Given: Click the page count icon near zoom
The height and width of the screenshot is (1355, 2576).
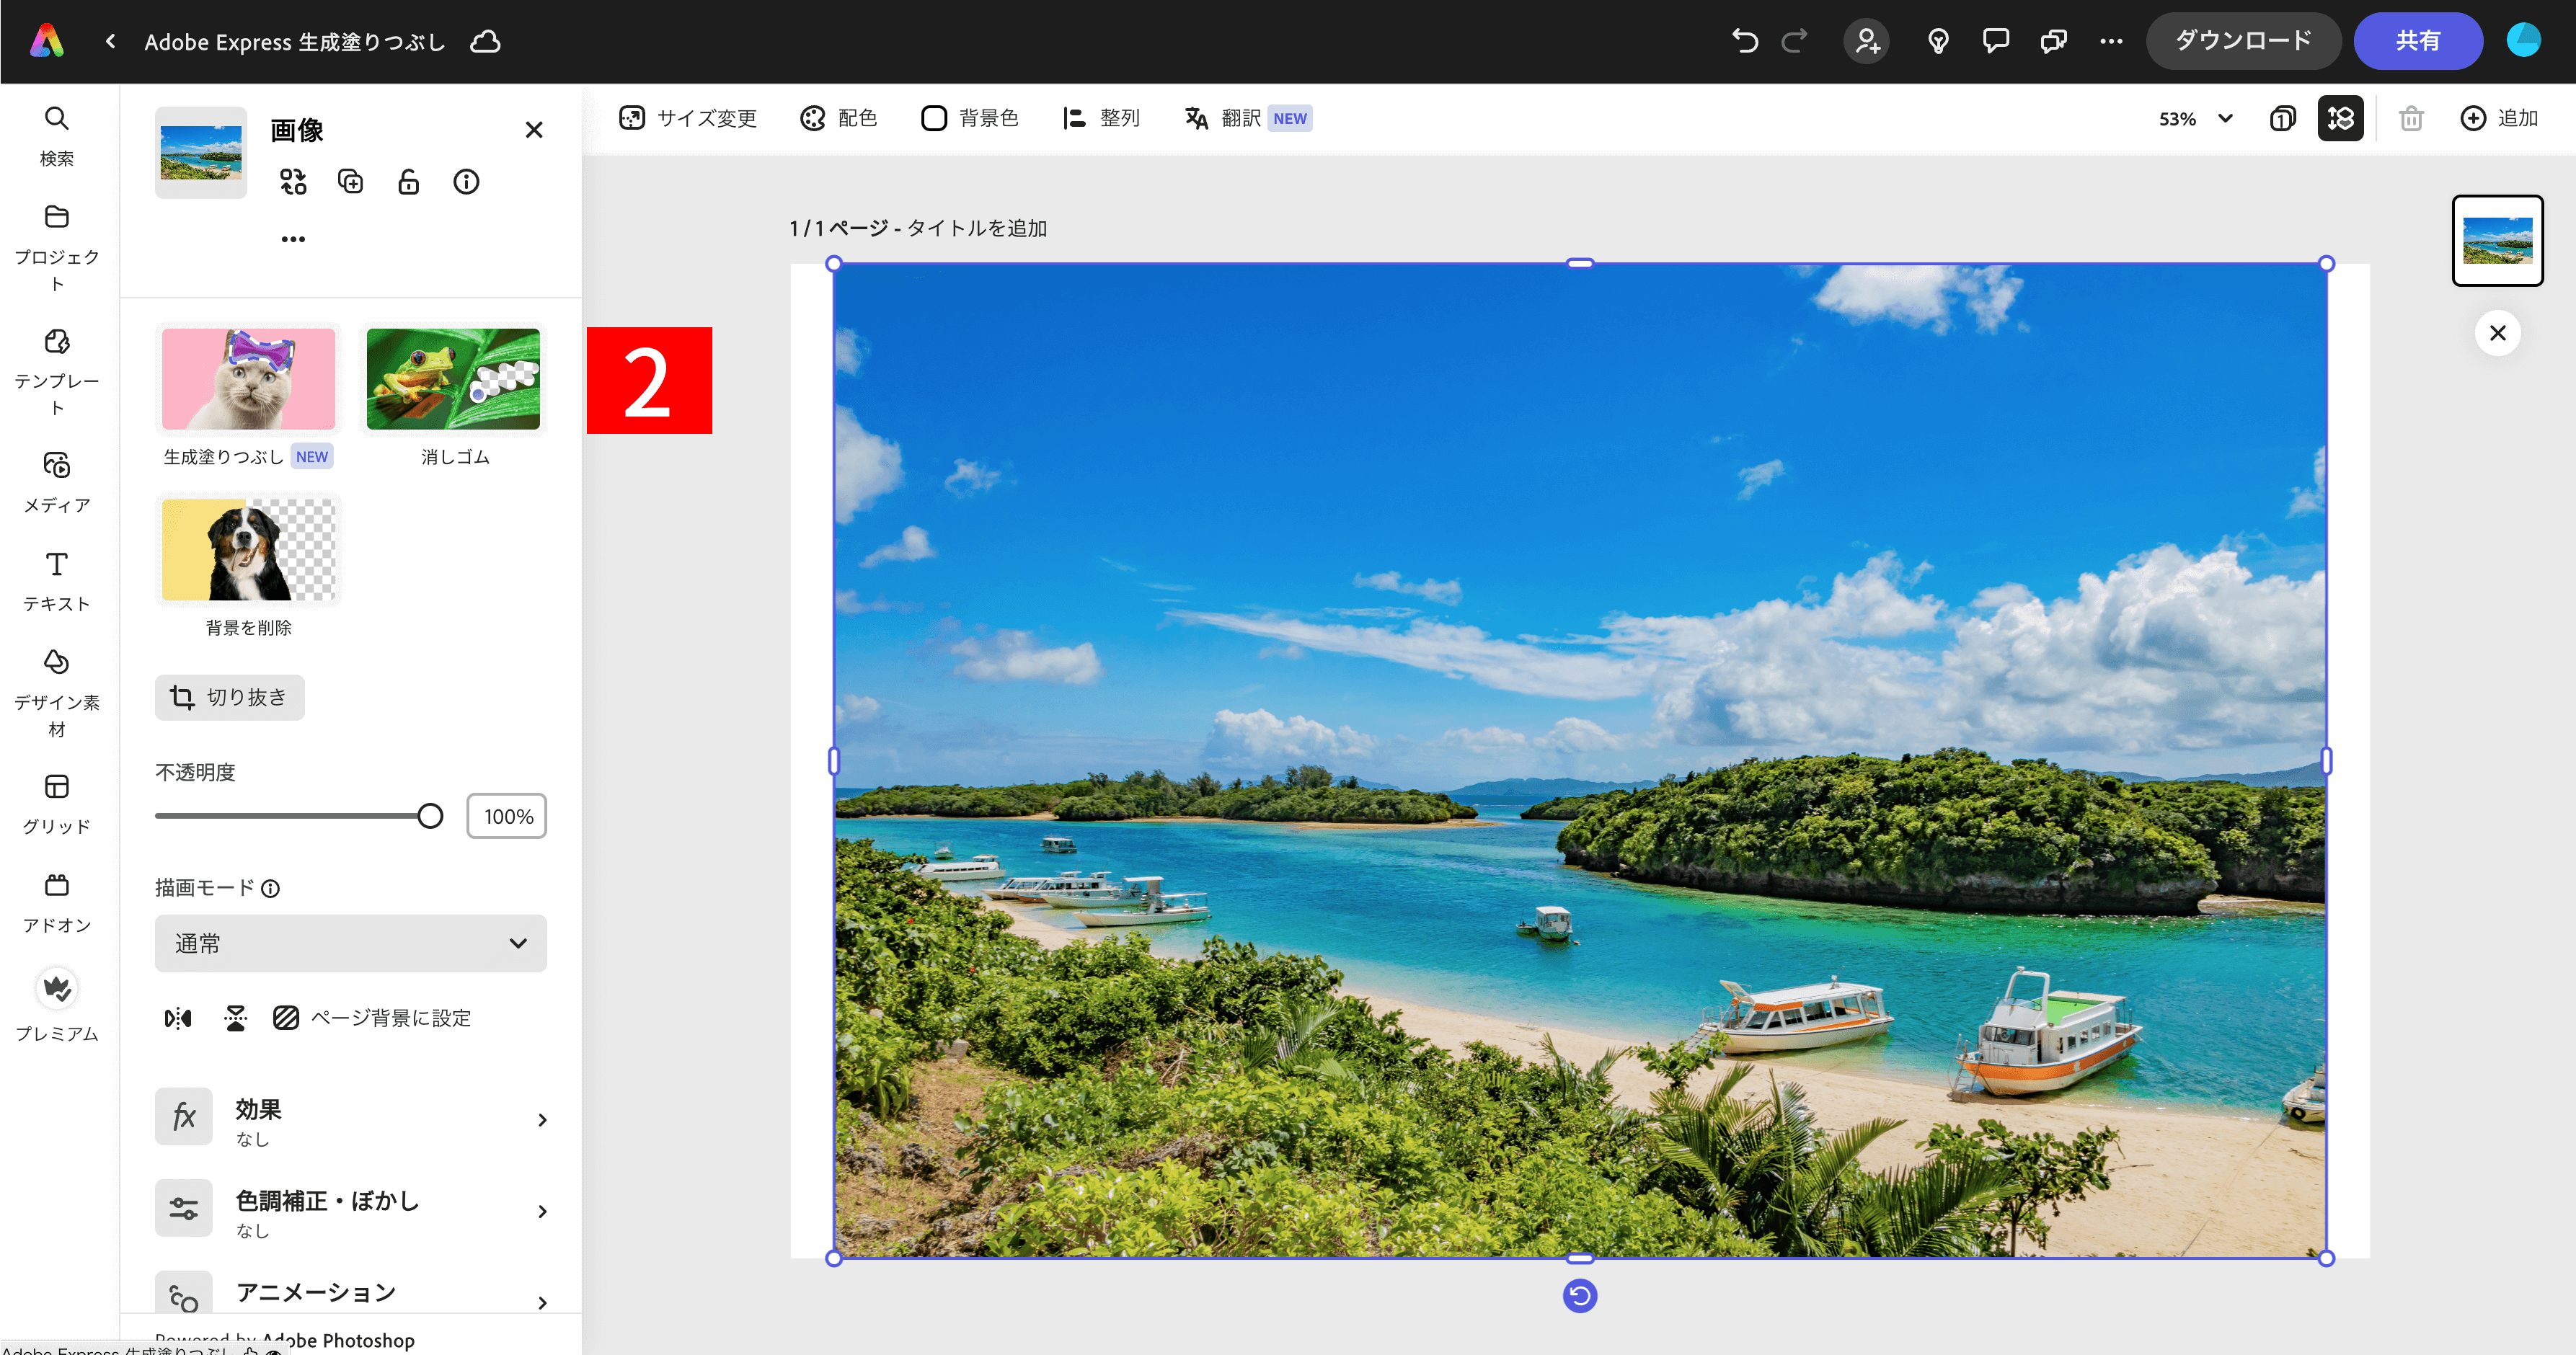Looking at the screenshot, I should 2283,118.
